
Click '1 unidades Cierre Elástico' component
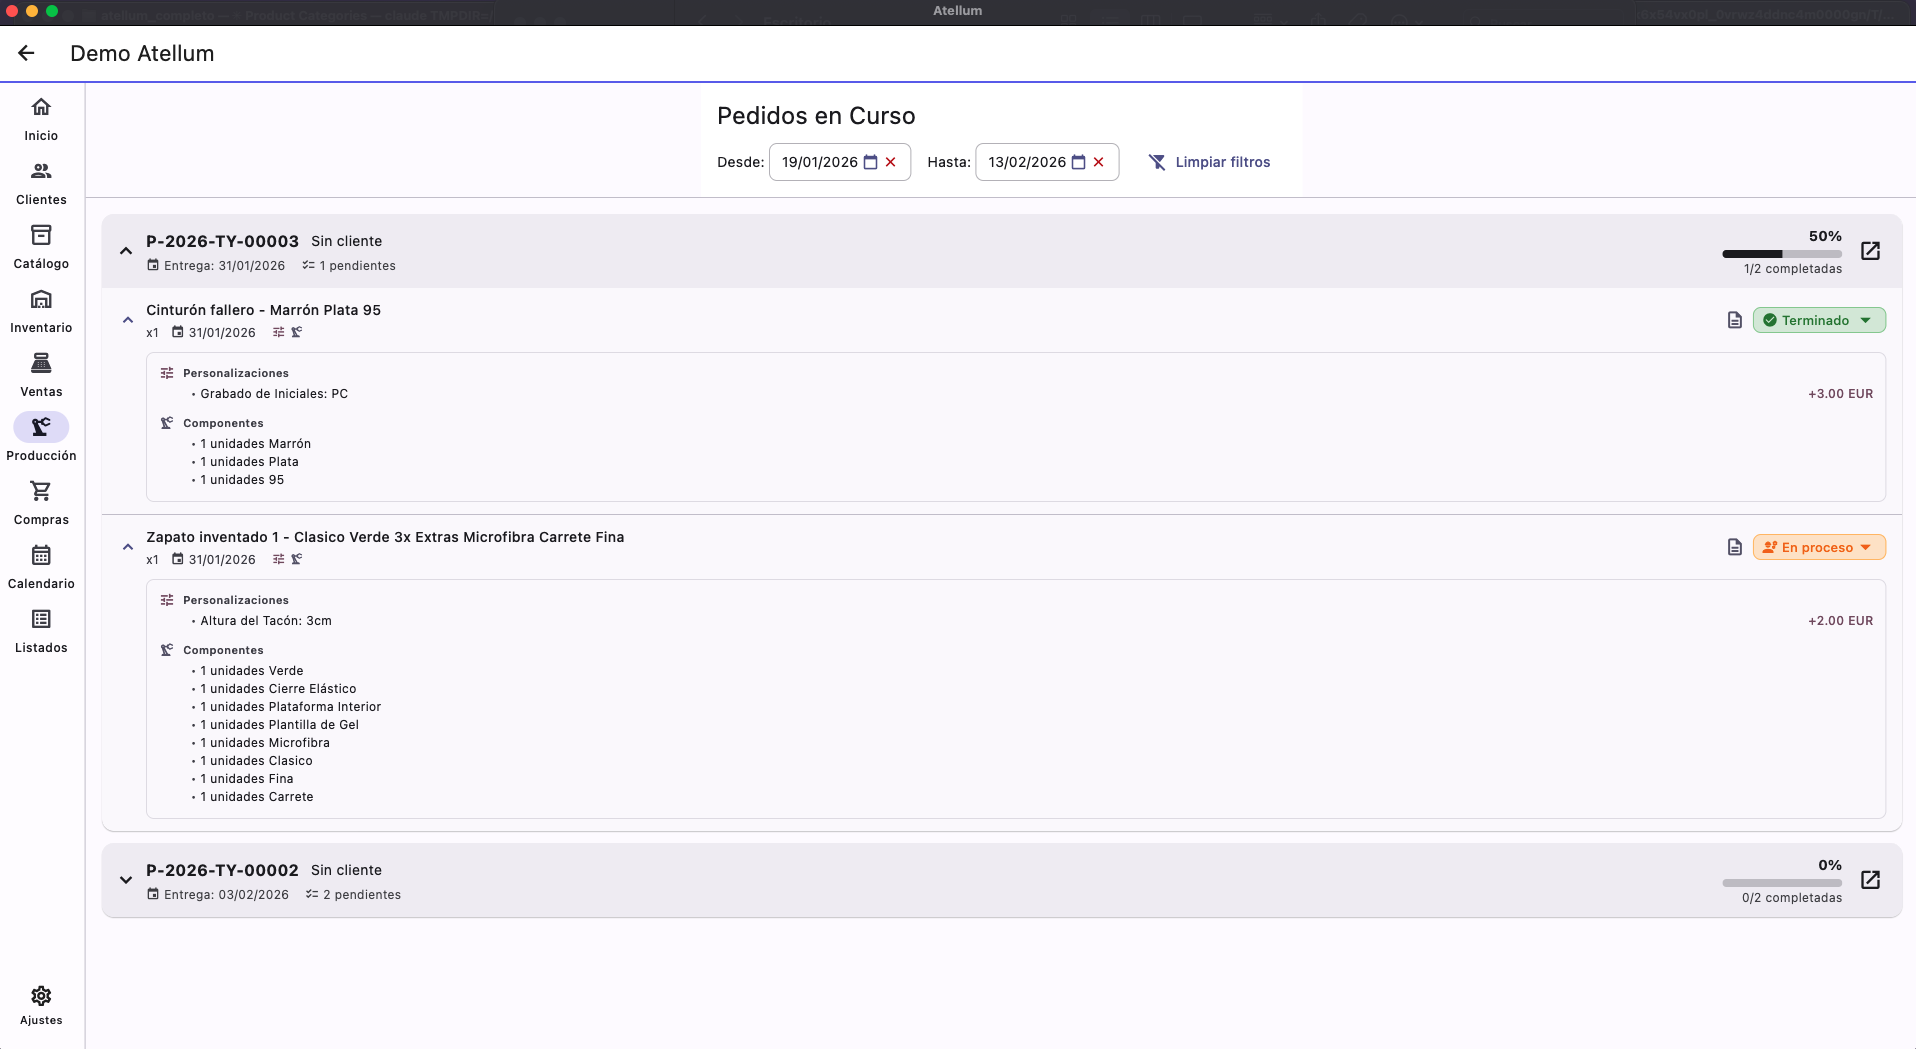(278, 689)
